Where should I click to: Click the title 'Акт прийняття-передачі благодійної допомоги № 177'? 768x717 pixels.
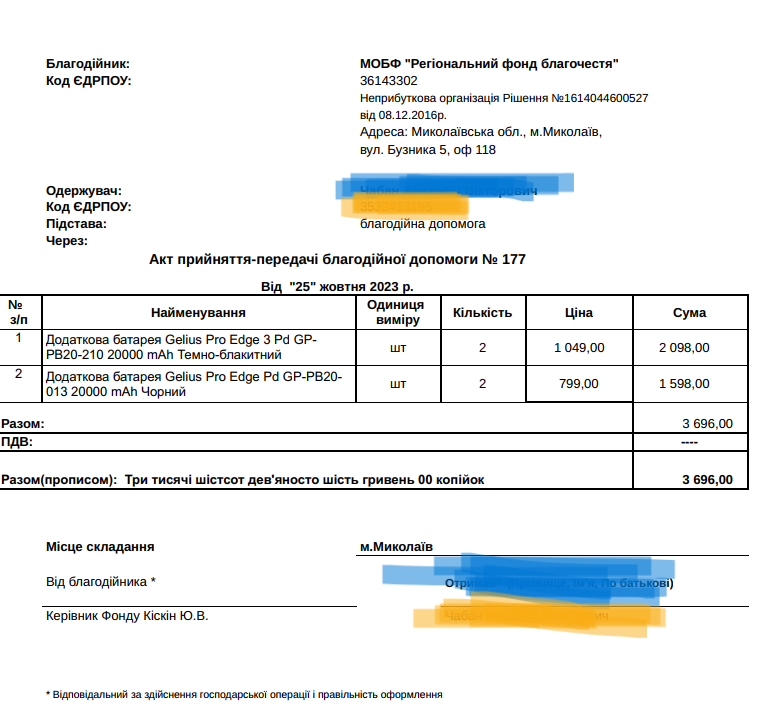pyautogui.click(x=337, y=259)
